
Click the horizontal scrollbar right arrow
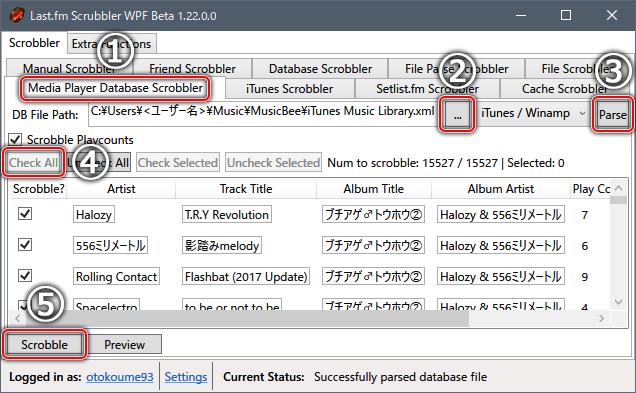(602, 319)
